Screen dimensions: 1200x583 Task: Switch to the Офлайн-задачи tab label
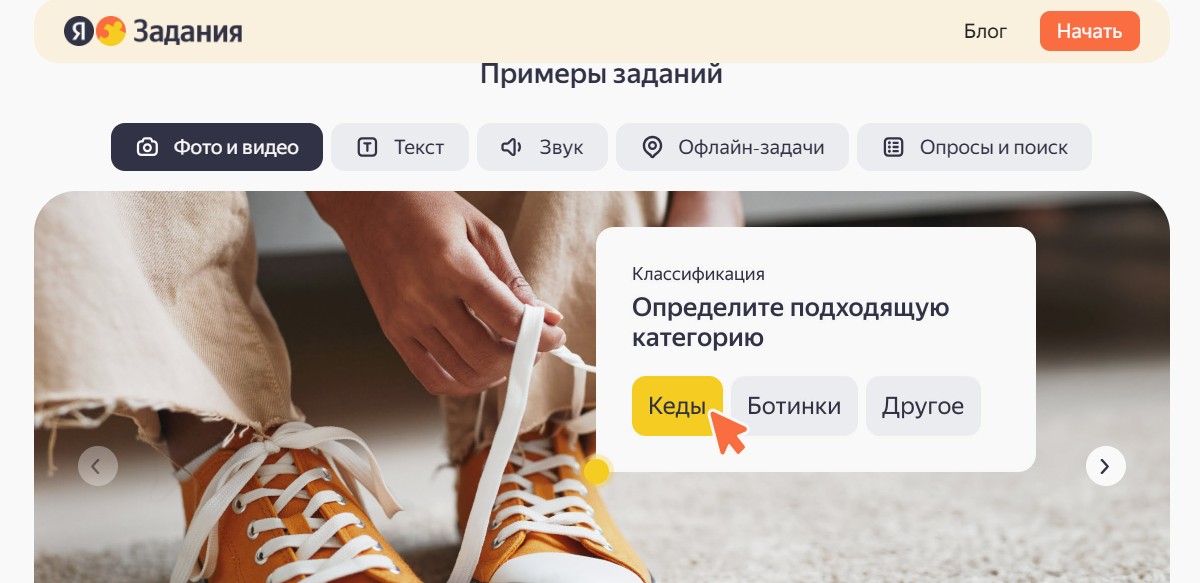pyautogui.click(x=751, y=148)
